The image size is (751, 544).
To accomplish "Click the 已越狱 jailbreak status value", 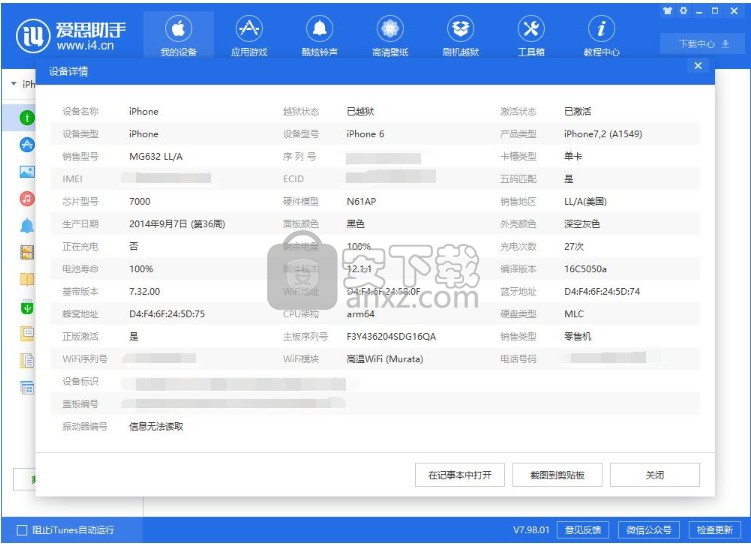I will (x=360, y=112).
